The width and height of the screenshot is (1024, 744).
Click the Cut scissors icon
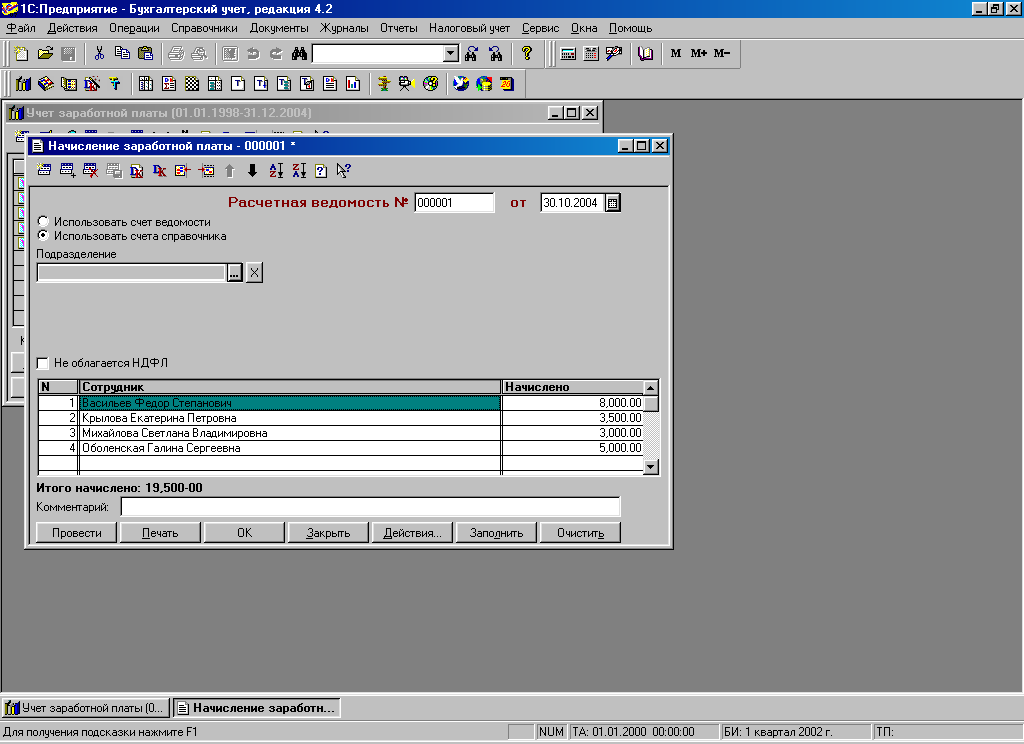click(x=99, y=54)
